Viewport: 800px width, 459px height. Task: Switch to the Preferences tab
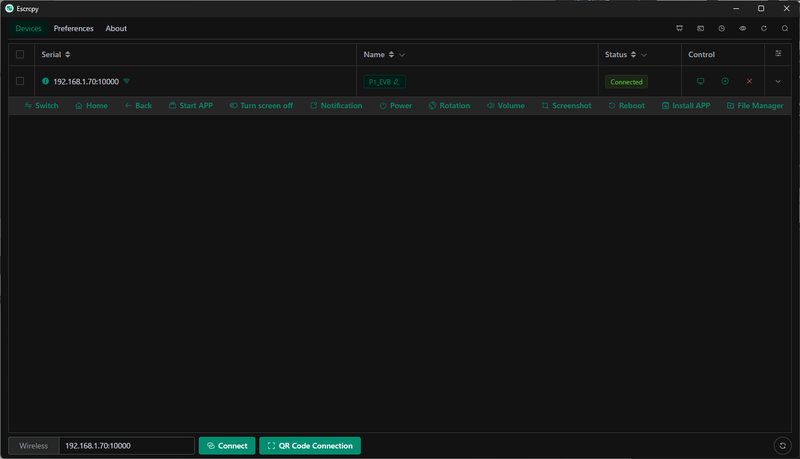tap(73, 29)
